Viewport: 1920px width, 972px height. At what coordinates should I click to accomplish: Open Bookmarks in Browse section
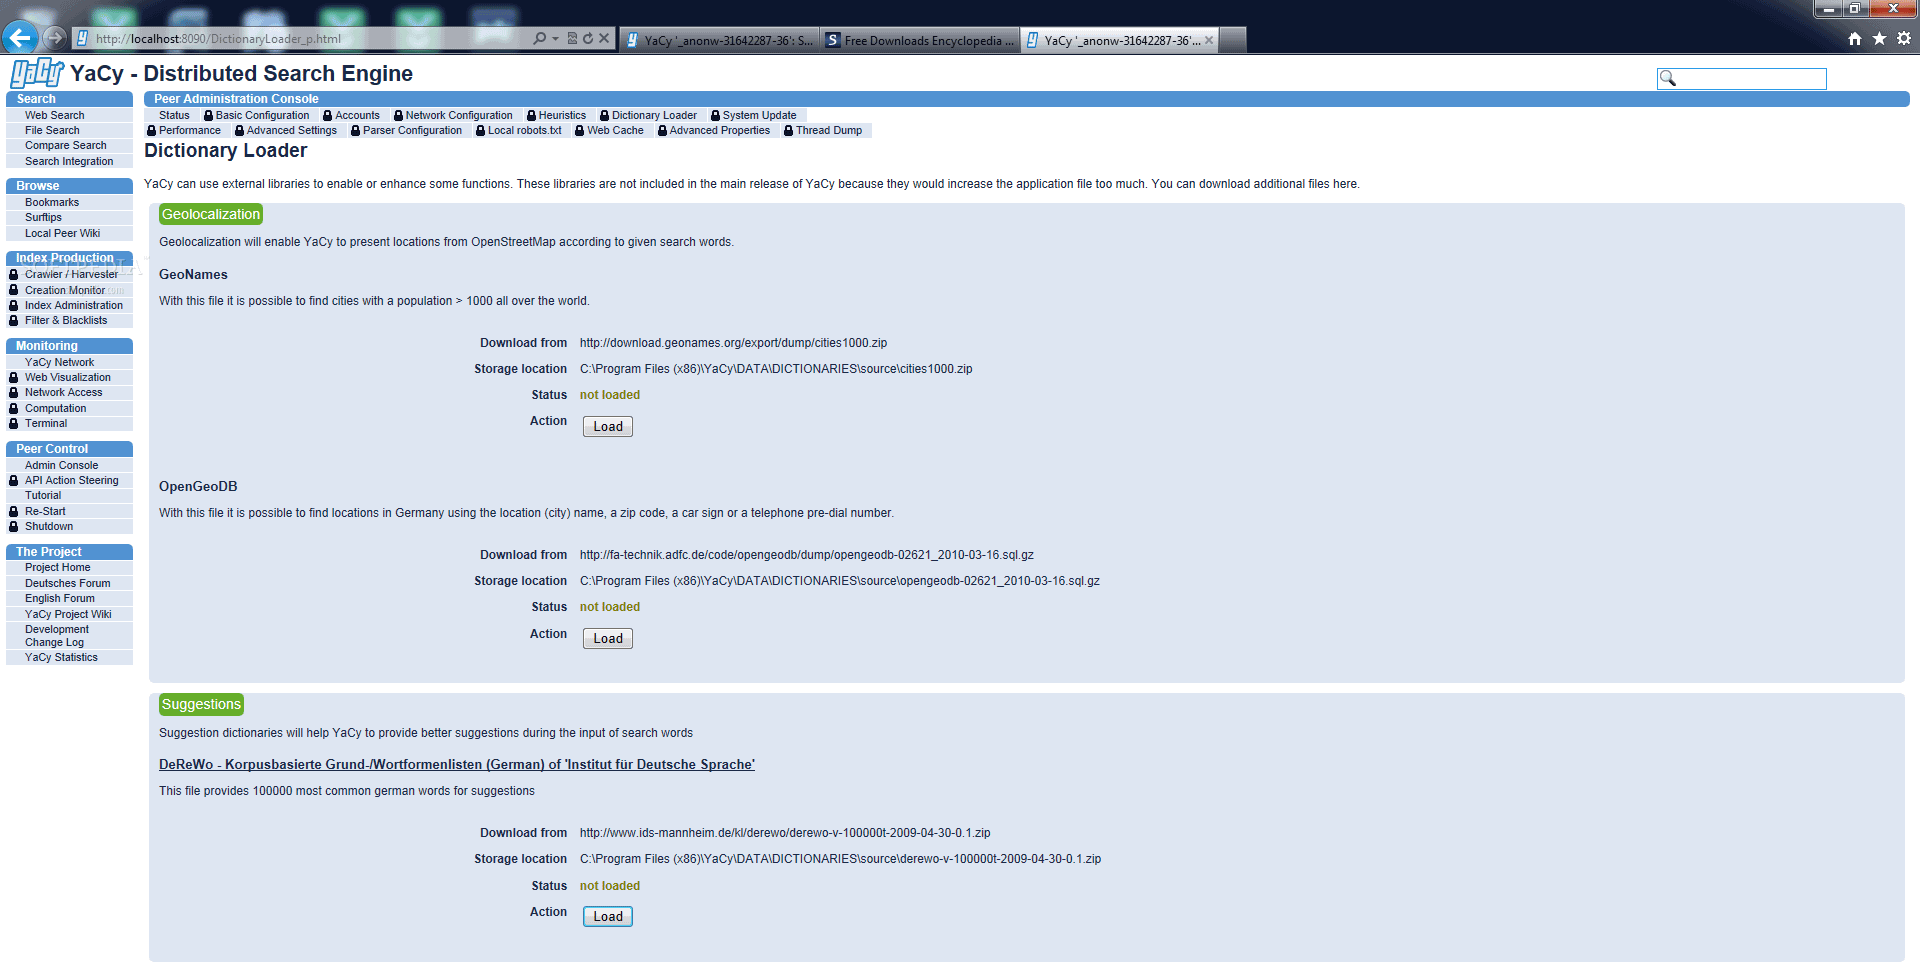click(x=52, y=202)
